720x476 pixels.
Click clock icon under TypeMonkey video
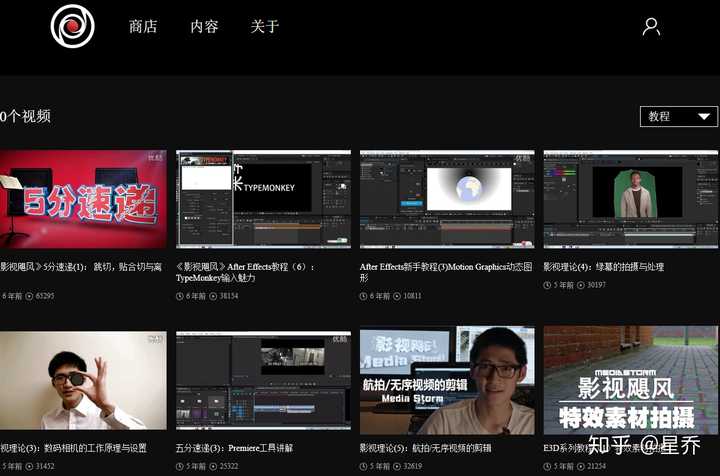[x=180, y=296]
